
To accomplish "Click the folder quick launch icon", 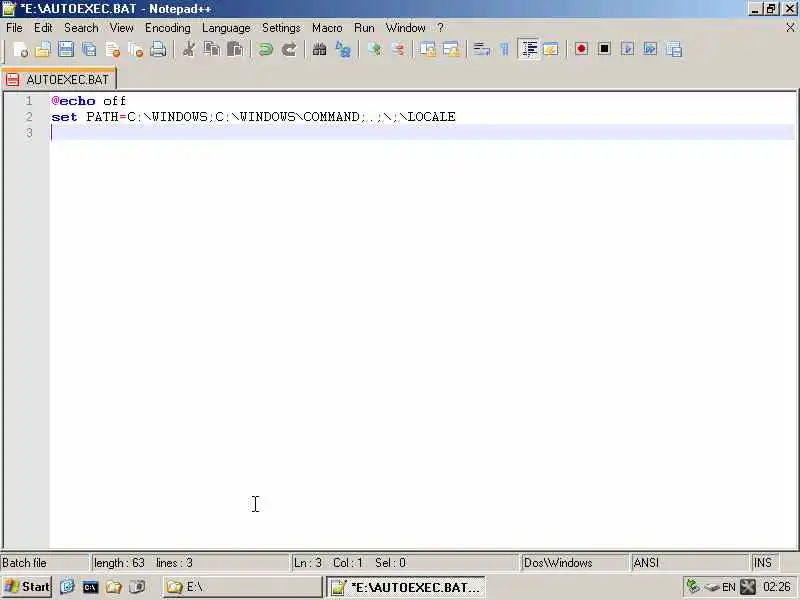I will point(113,587).
